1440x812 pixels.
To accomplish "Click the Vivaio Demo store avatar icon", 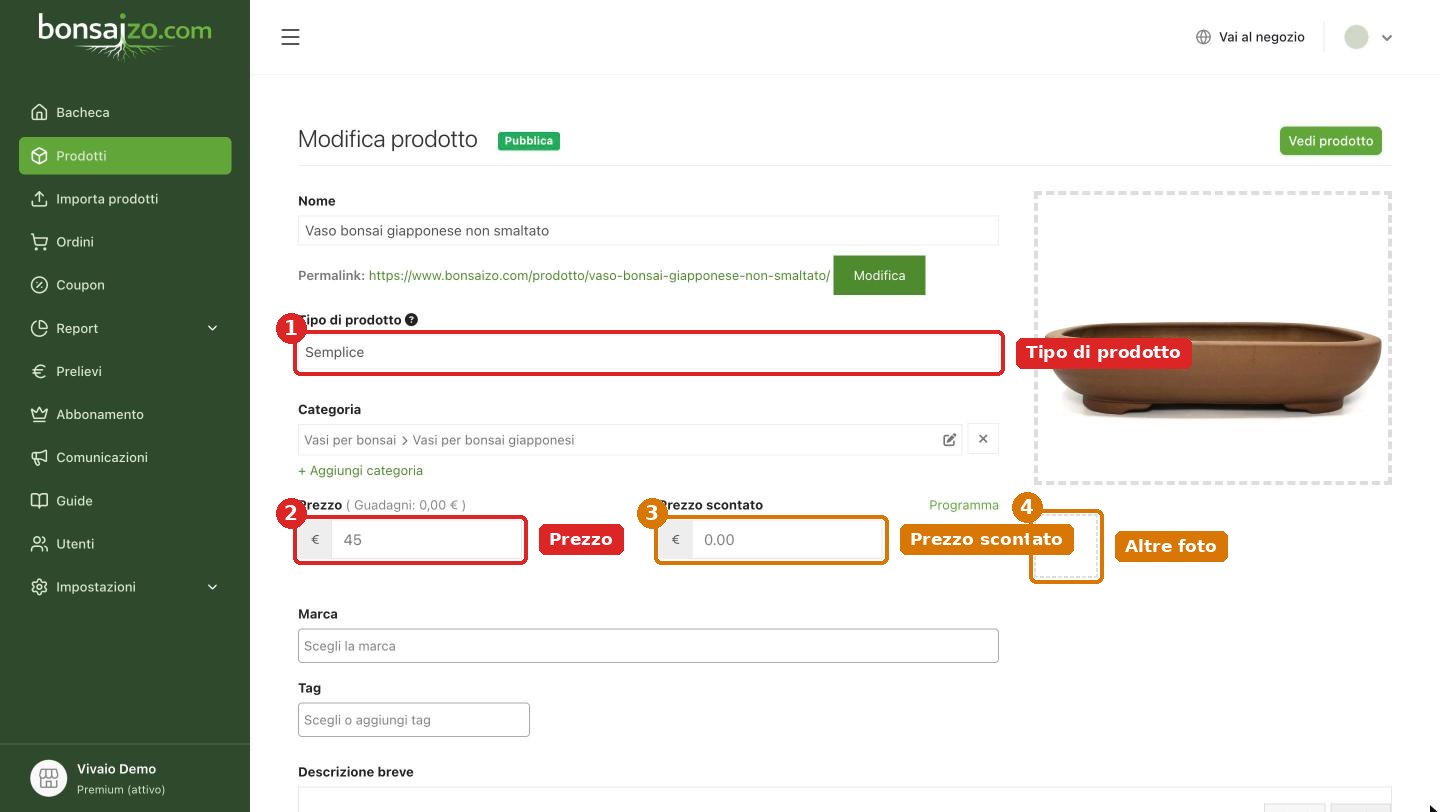I will coord(48,778).
